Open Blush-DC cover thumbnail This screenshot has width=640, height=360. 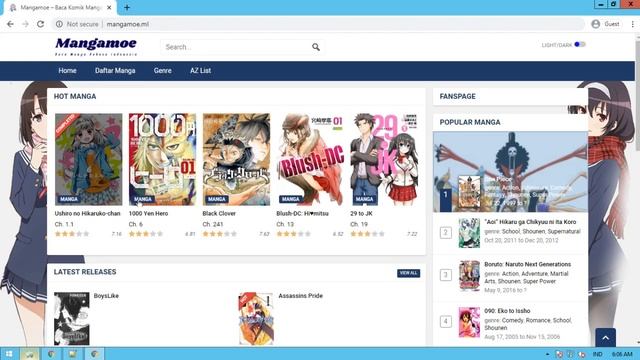310,159
